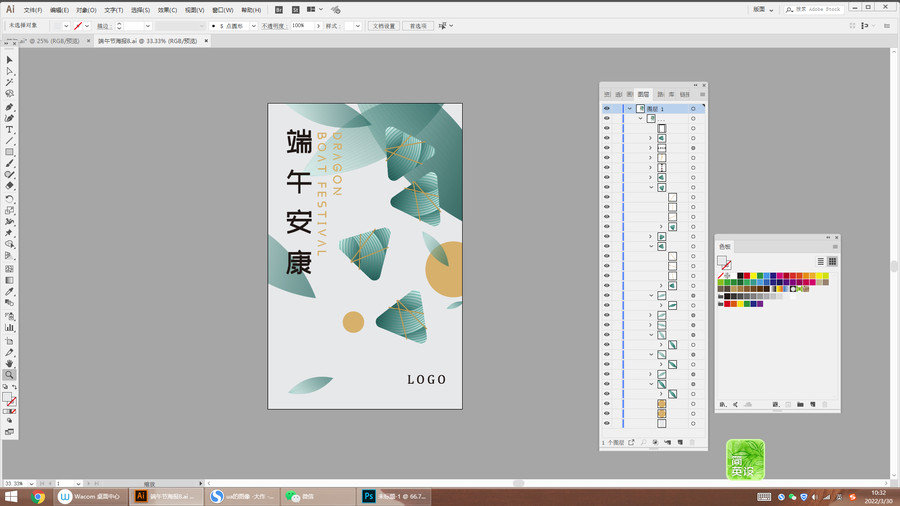Click the opacity 100% input field
The height and width of the screenshot is (506, 900).
click(302, 26)
